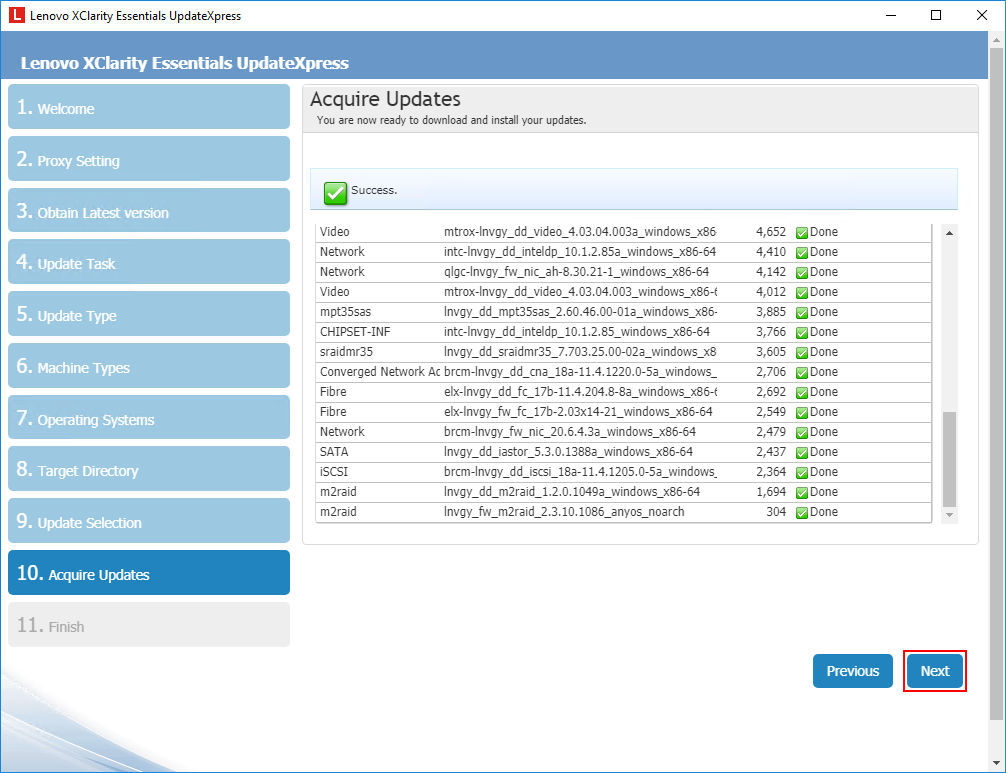
Task: Click the Done check icon for size 4,142
Action: pyautogui.click(x=802, y=273)
